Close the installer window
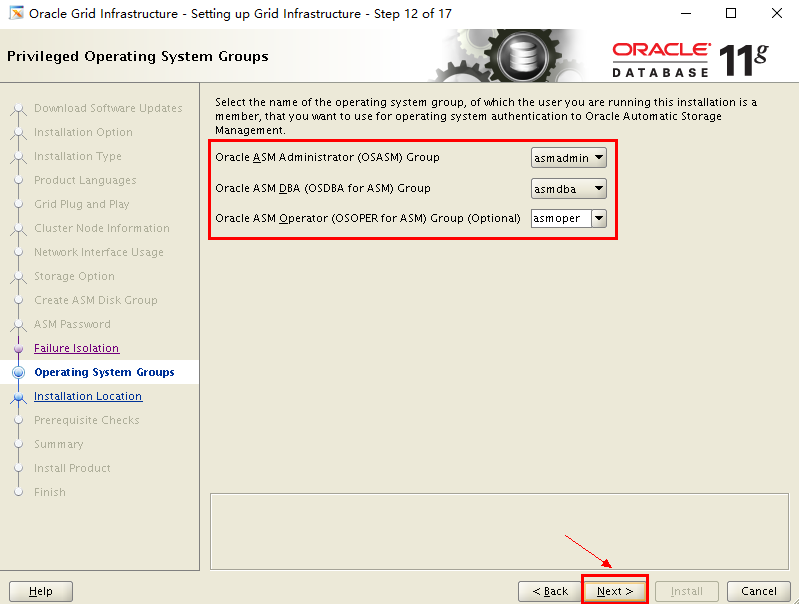 [x=777, y=13]
